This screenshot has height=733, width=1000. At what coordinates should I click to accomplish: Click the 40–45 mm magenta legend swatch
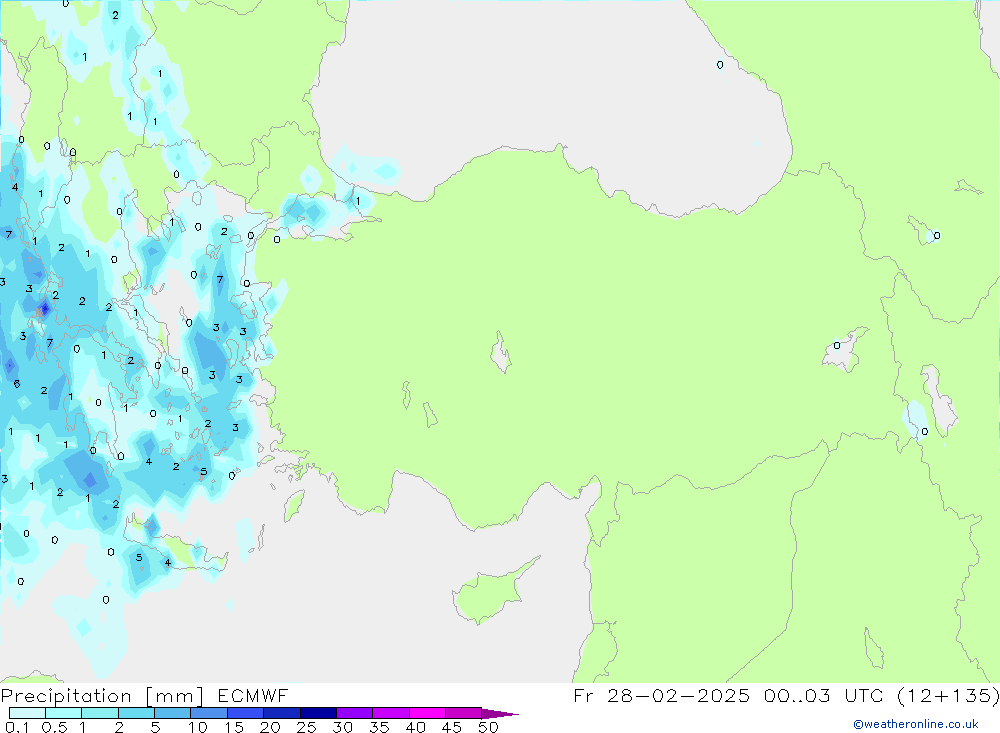point(427,713)
